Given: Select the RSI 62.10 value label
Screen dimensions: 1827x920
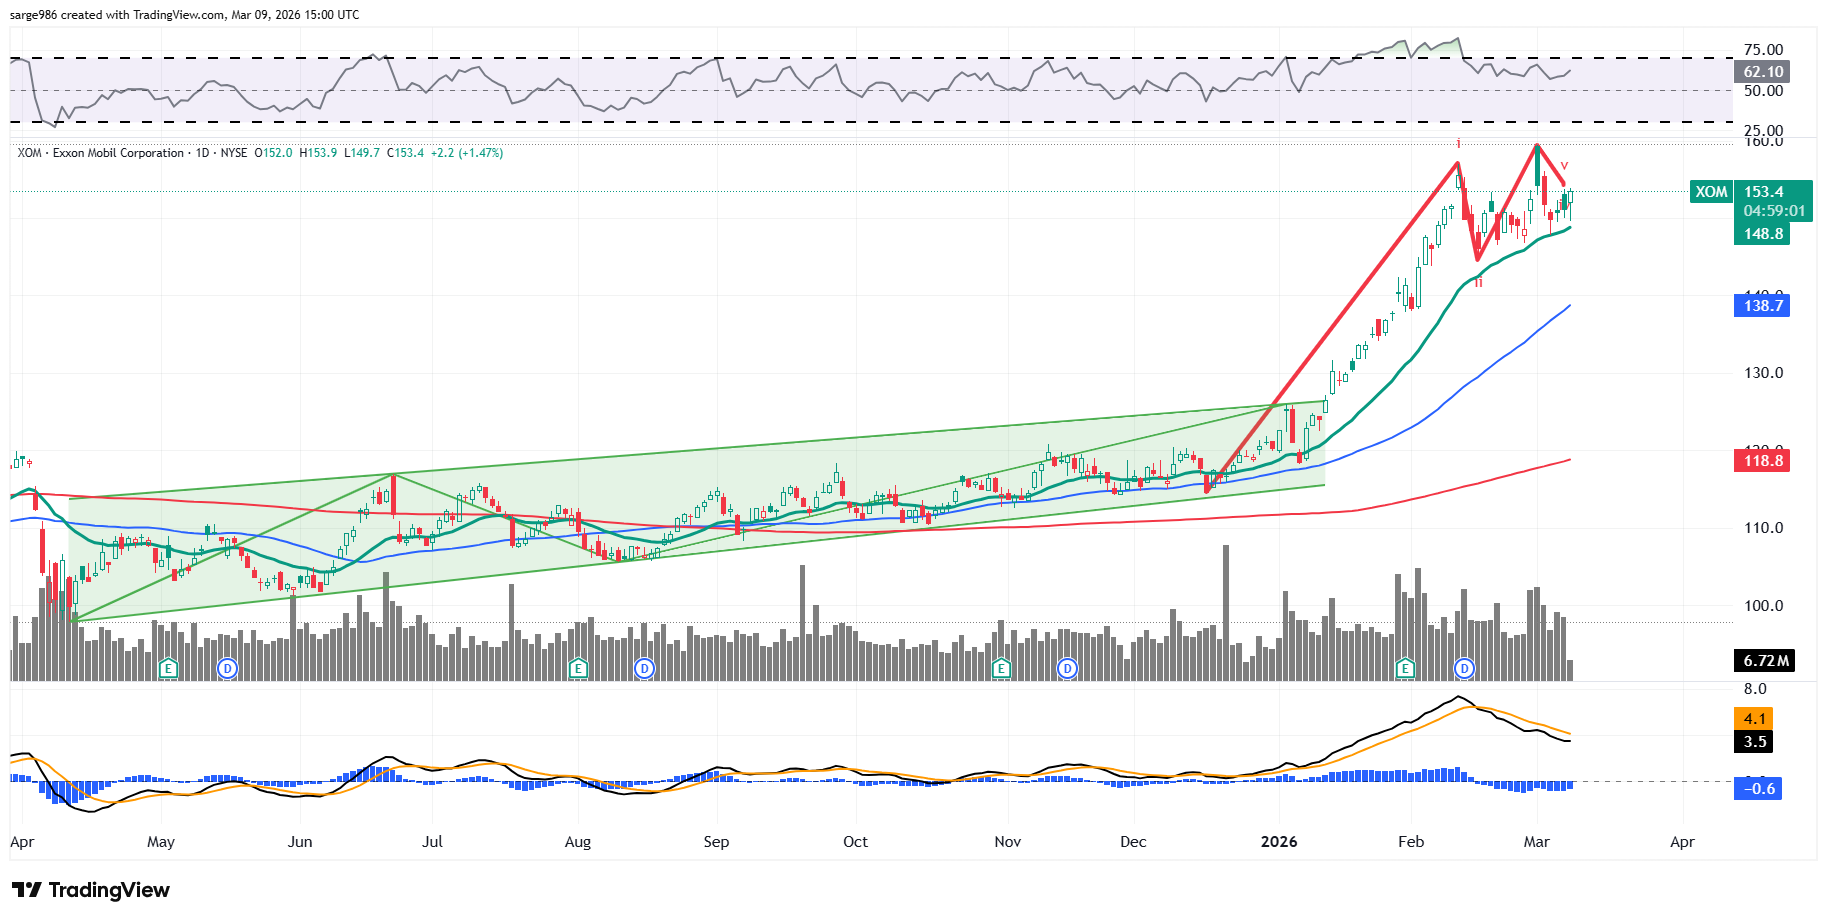Looking at the screenshot, I should (x=1762, y=72).
